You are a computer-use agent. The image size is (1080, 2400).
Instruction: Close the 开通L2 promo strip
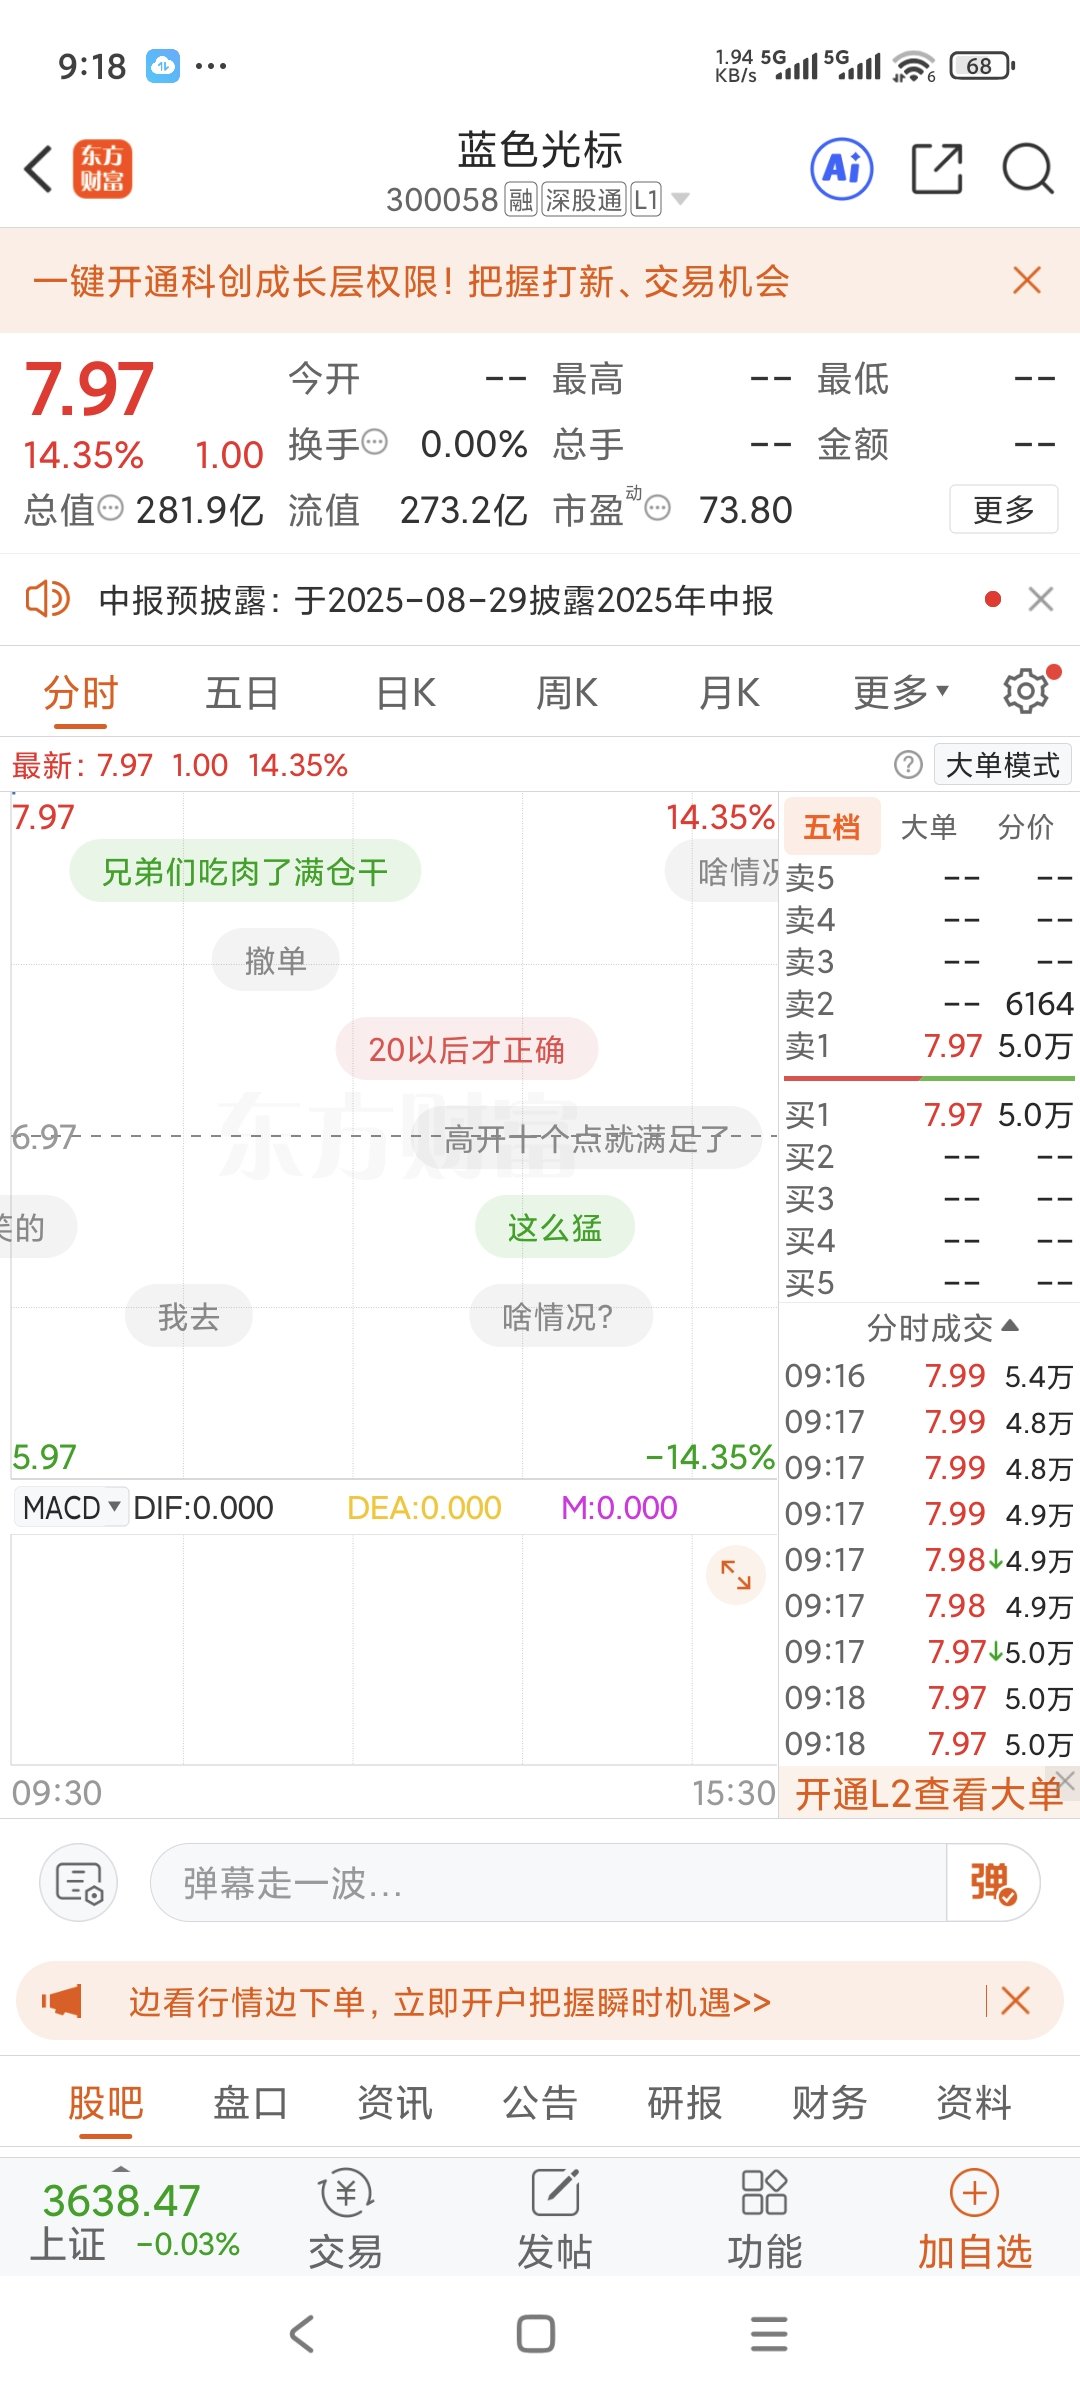[1067, 1780]
